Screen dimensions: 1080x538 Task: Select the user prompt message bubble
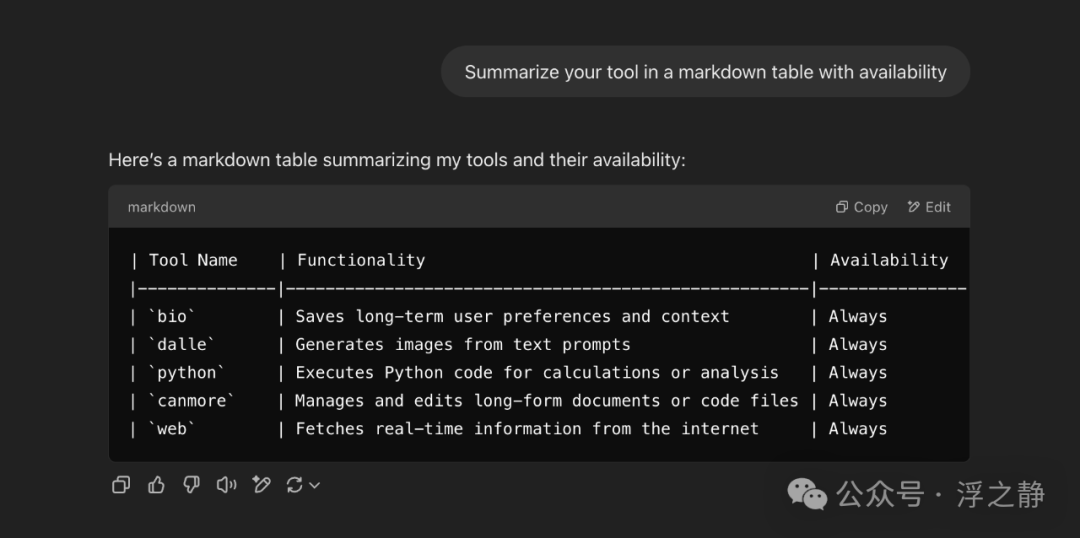pyautogui.click(x=705, y=72)
